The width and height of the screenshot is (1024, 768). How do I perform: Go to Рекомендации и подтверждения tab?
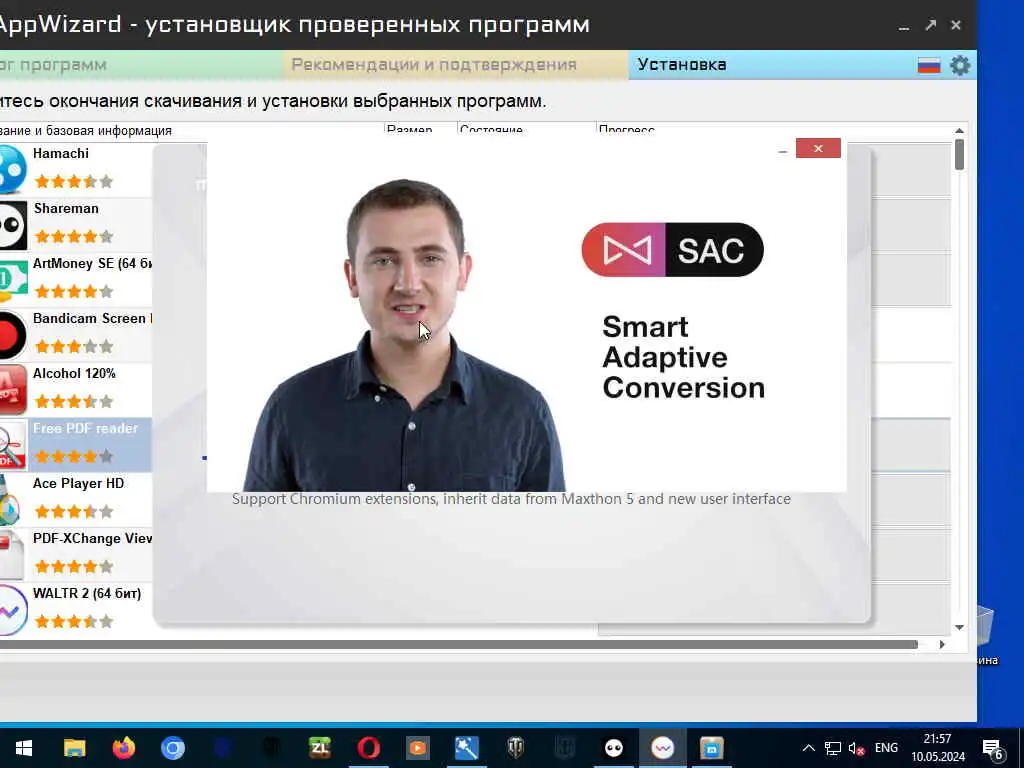(x=434, y=65)
